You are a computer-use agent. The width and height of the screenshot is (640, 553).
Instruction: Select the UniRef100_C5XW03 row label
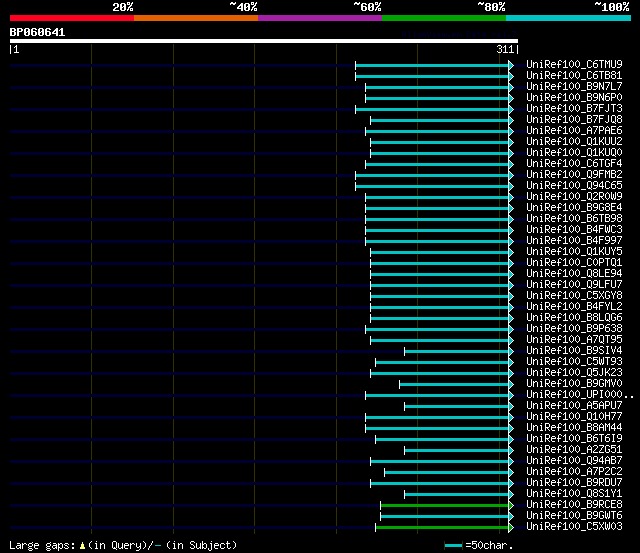click(574, 527)
